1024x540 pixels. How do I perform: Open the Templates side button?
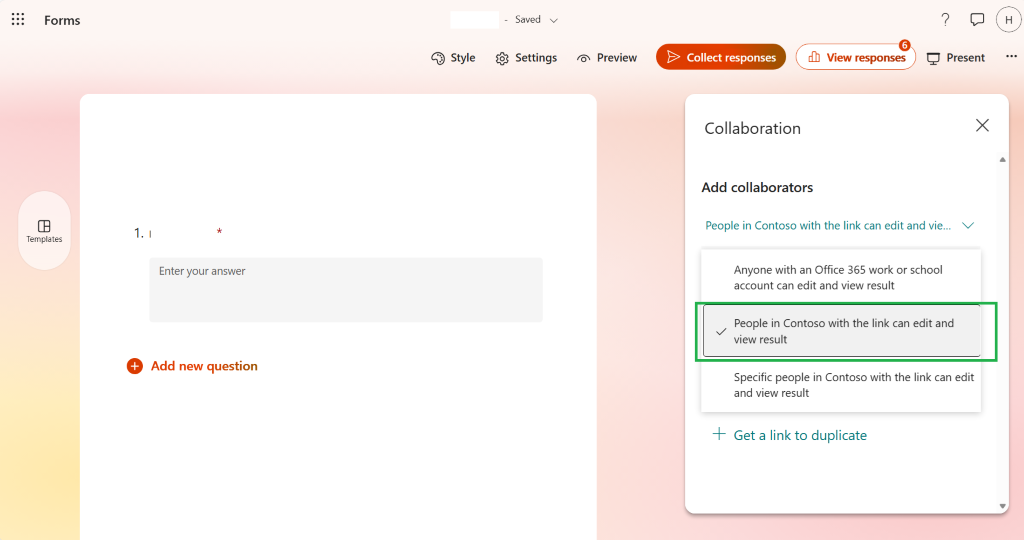[x=44, y=231]
